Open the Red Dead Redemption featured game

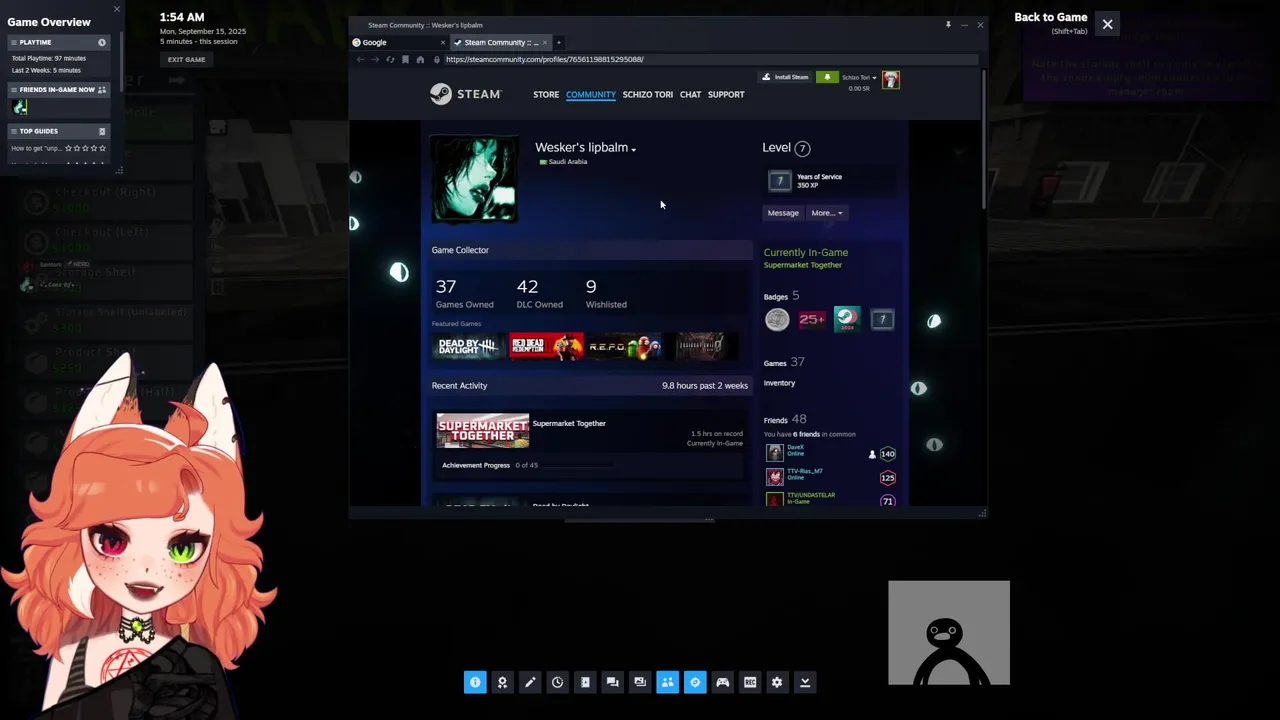[x=546, y=347]
